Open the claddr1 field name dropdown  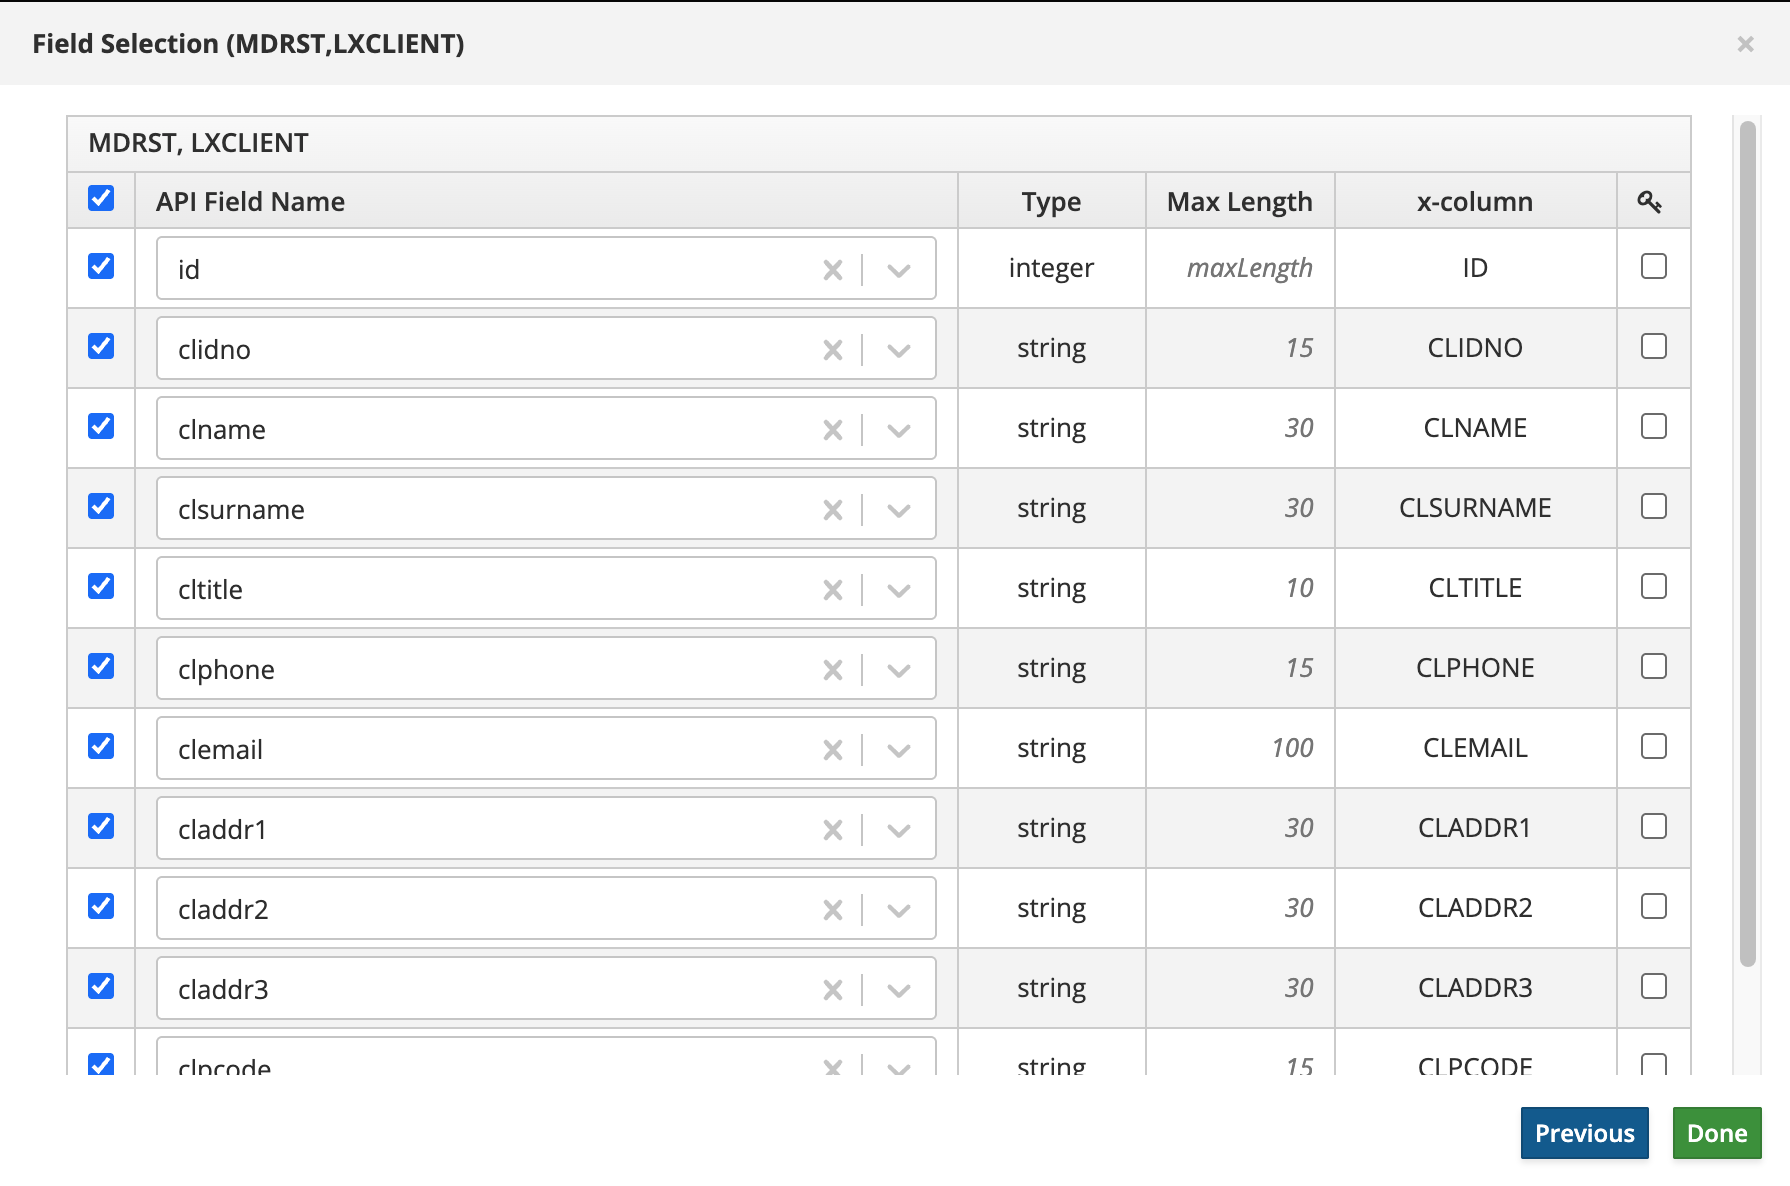[x=899, y=830]
